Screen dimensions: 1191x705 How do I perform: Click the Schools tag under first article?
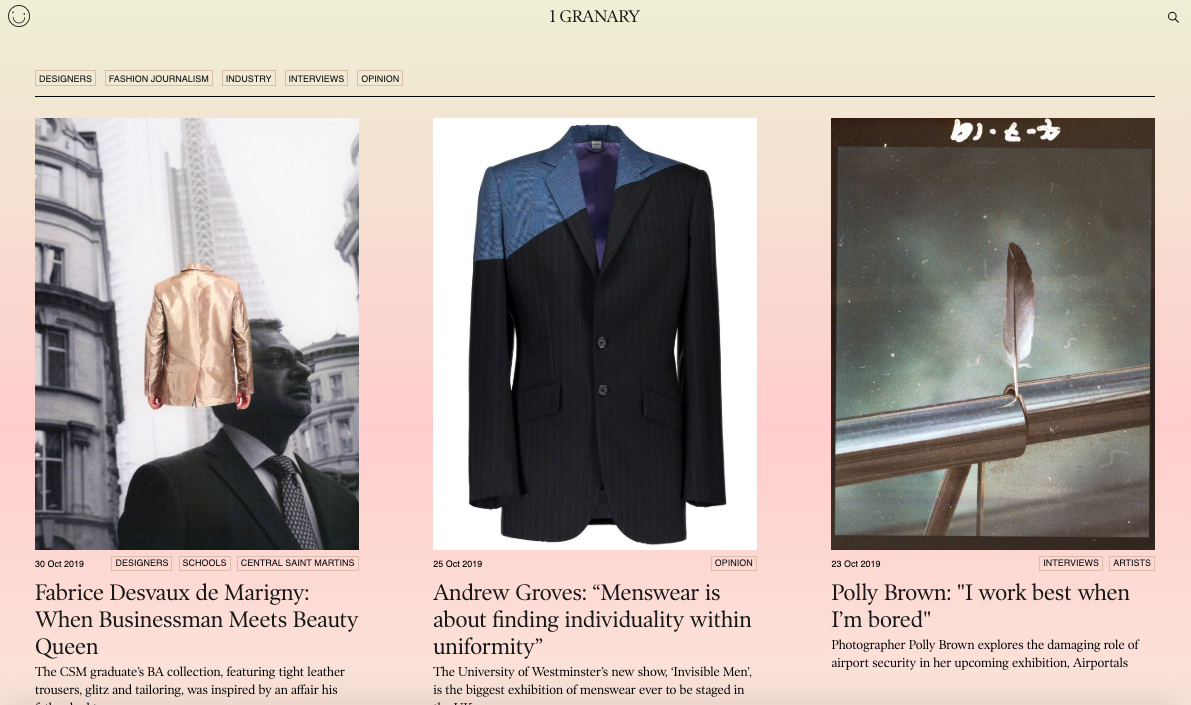(x=204, y=563)
